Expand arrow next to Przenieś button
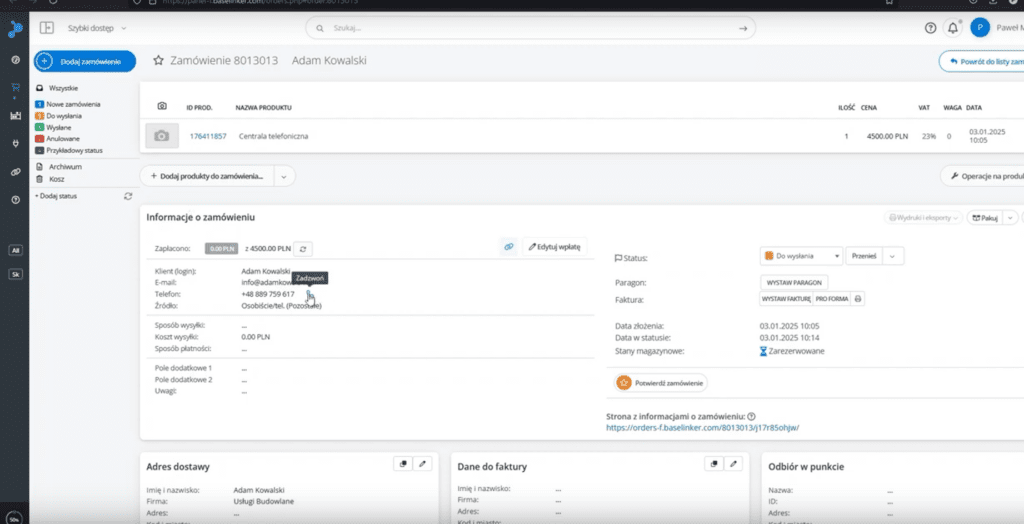1024x524 pixels. click(893, 256)
